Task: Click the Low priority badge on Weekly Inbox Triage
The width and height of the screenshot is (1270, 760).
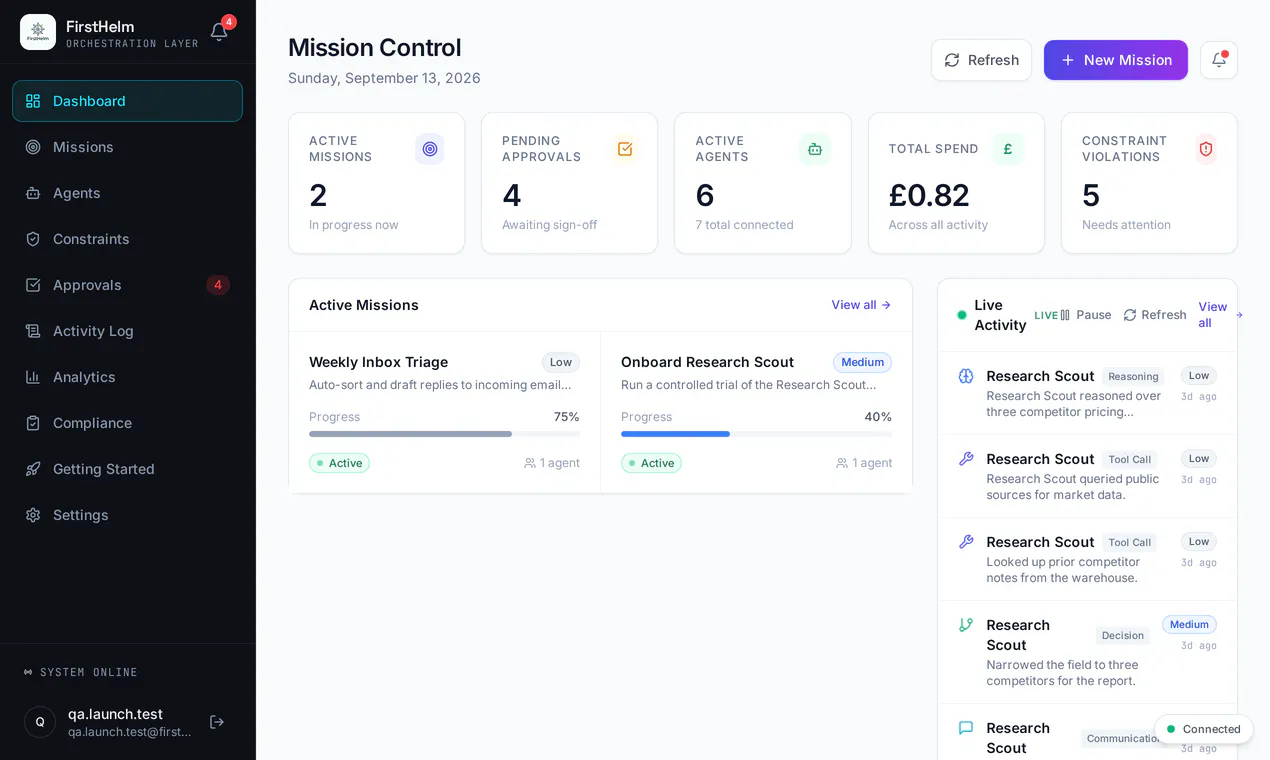Action: tap(561, 362)
